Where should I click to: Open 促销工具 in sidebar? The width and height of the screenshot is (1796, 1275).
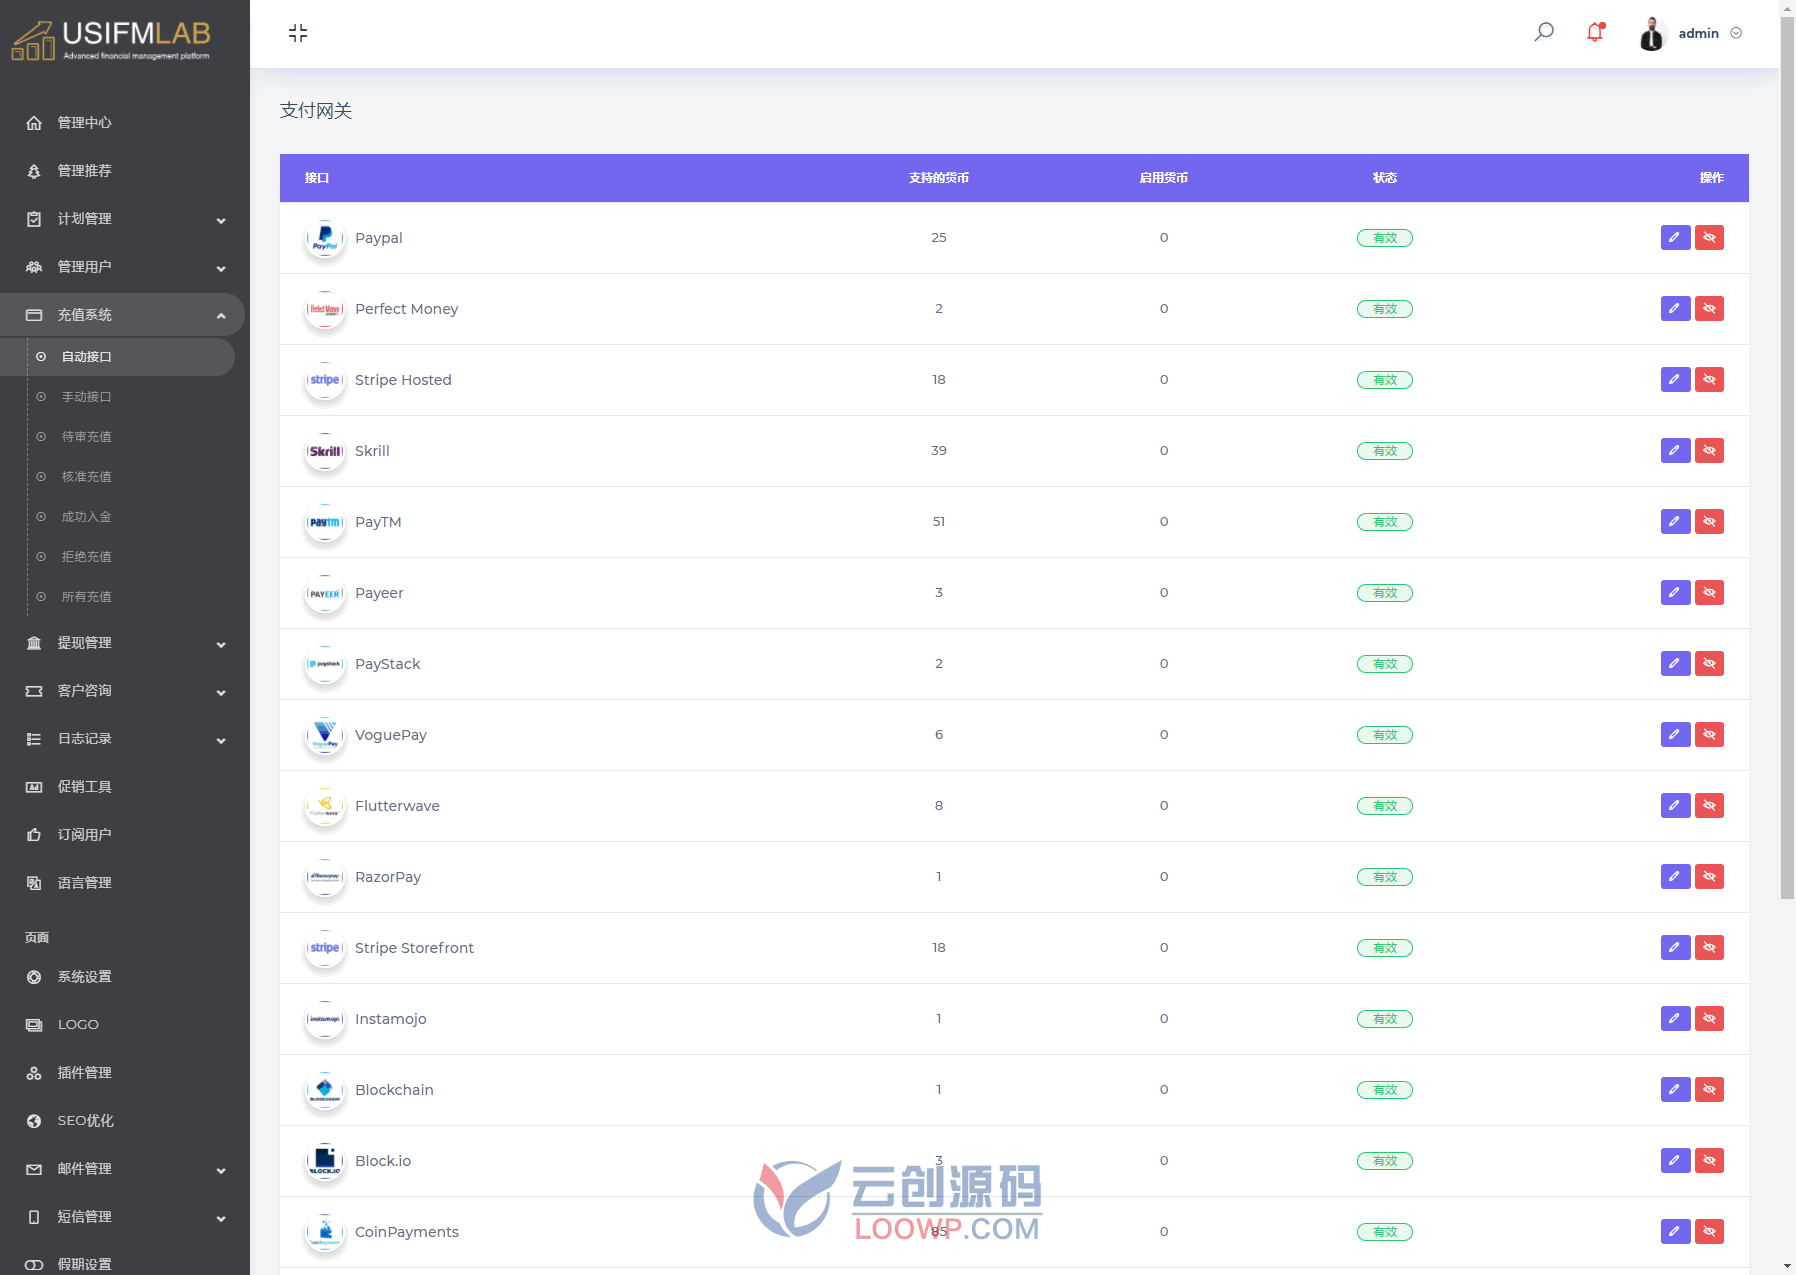coord(122,787)
